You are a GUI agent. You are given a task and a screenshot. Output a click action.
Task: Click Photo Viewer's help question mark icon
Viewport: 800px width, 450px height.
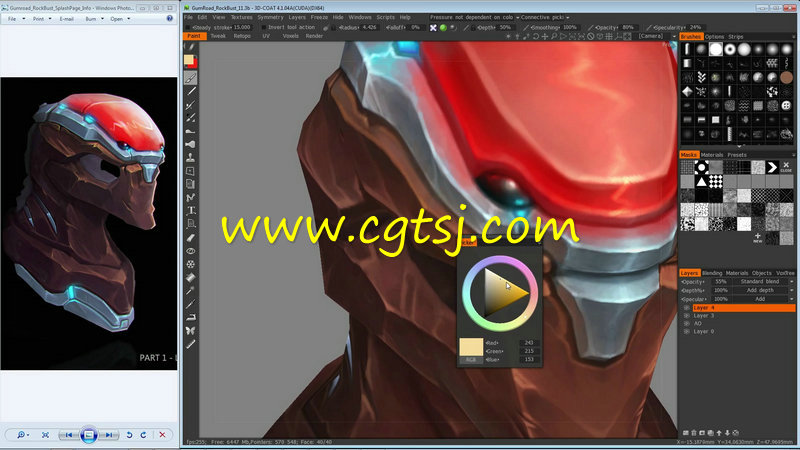tap(169, 18)
